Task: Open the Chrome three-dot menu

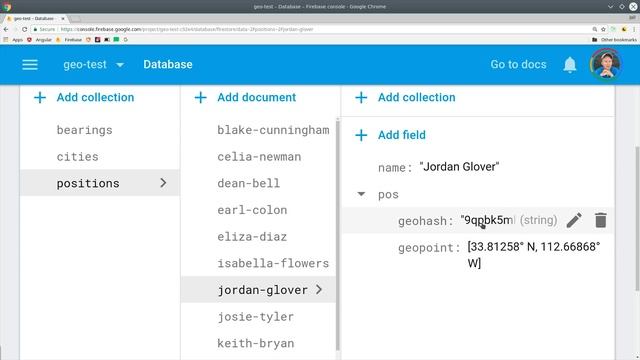Action: pos(634,29)
